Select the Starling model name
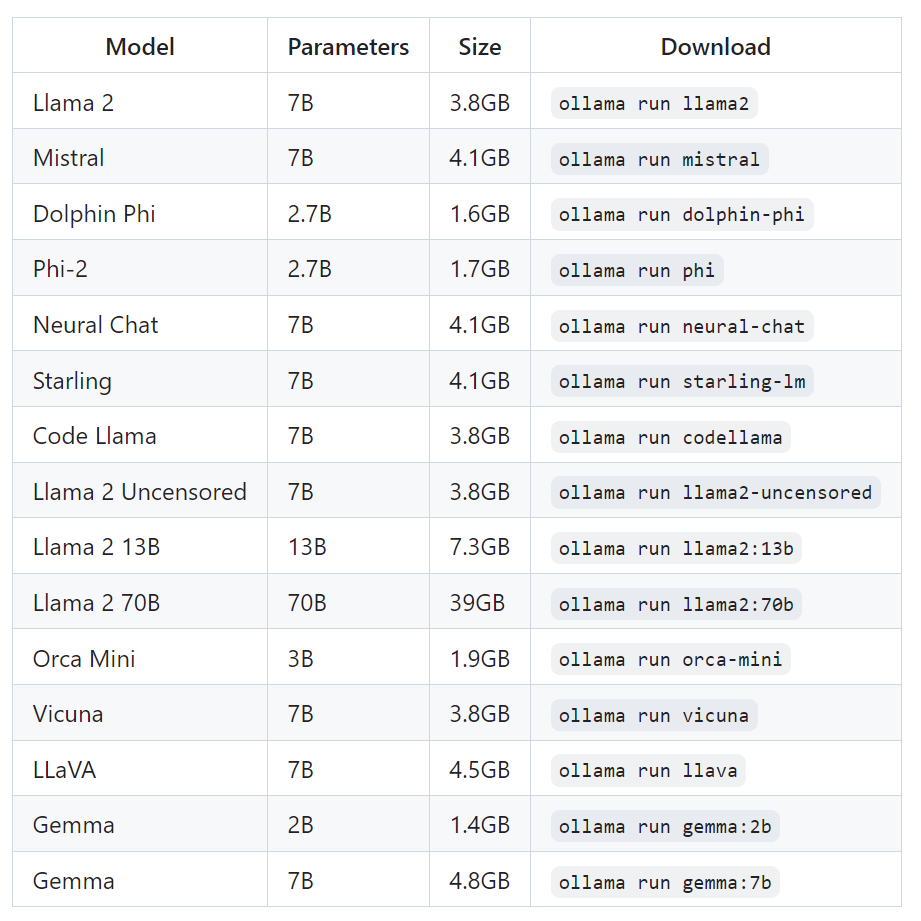921x921 pixels. tap(72, 381)
